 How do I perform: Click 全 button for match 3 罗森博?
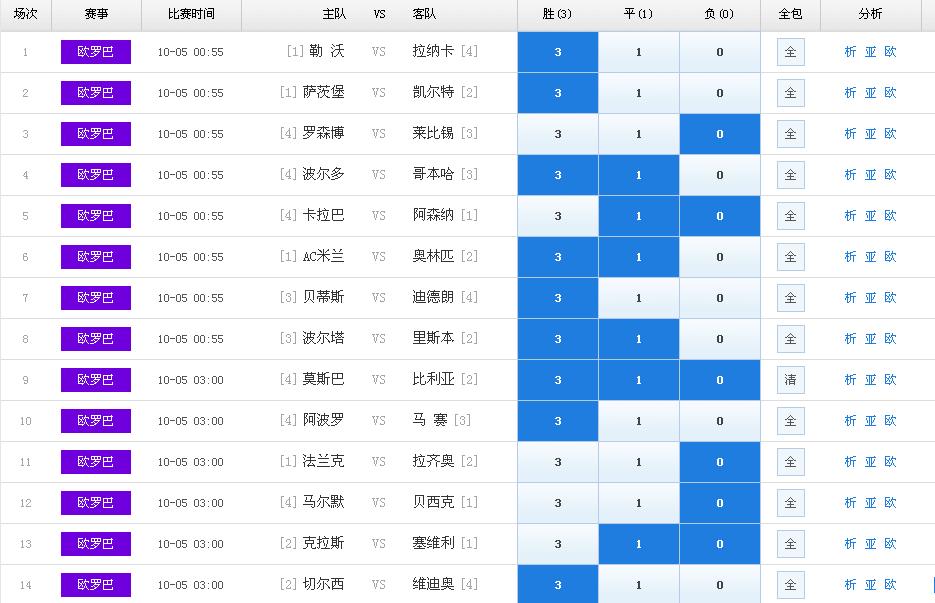coord(791,134)
